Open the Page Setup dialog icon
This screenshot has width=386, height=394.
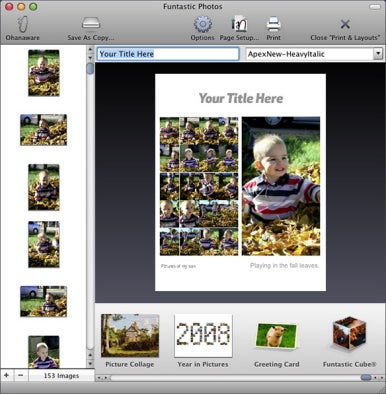click(x=239, y=24)
